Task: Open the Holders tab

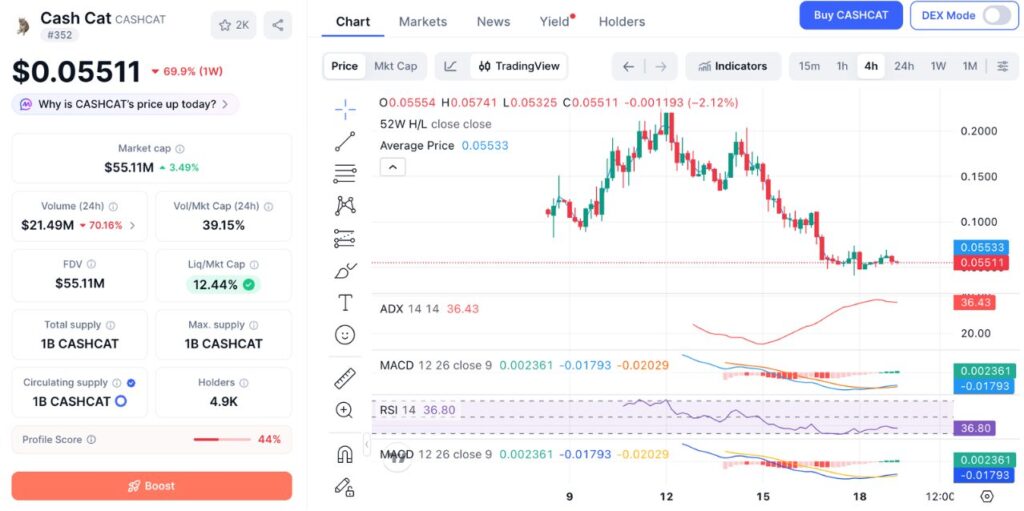Action: (x=622, y=22)
